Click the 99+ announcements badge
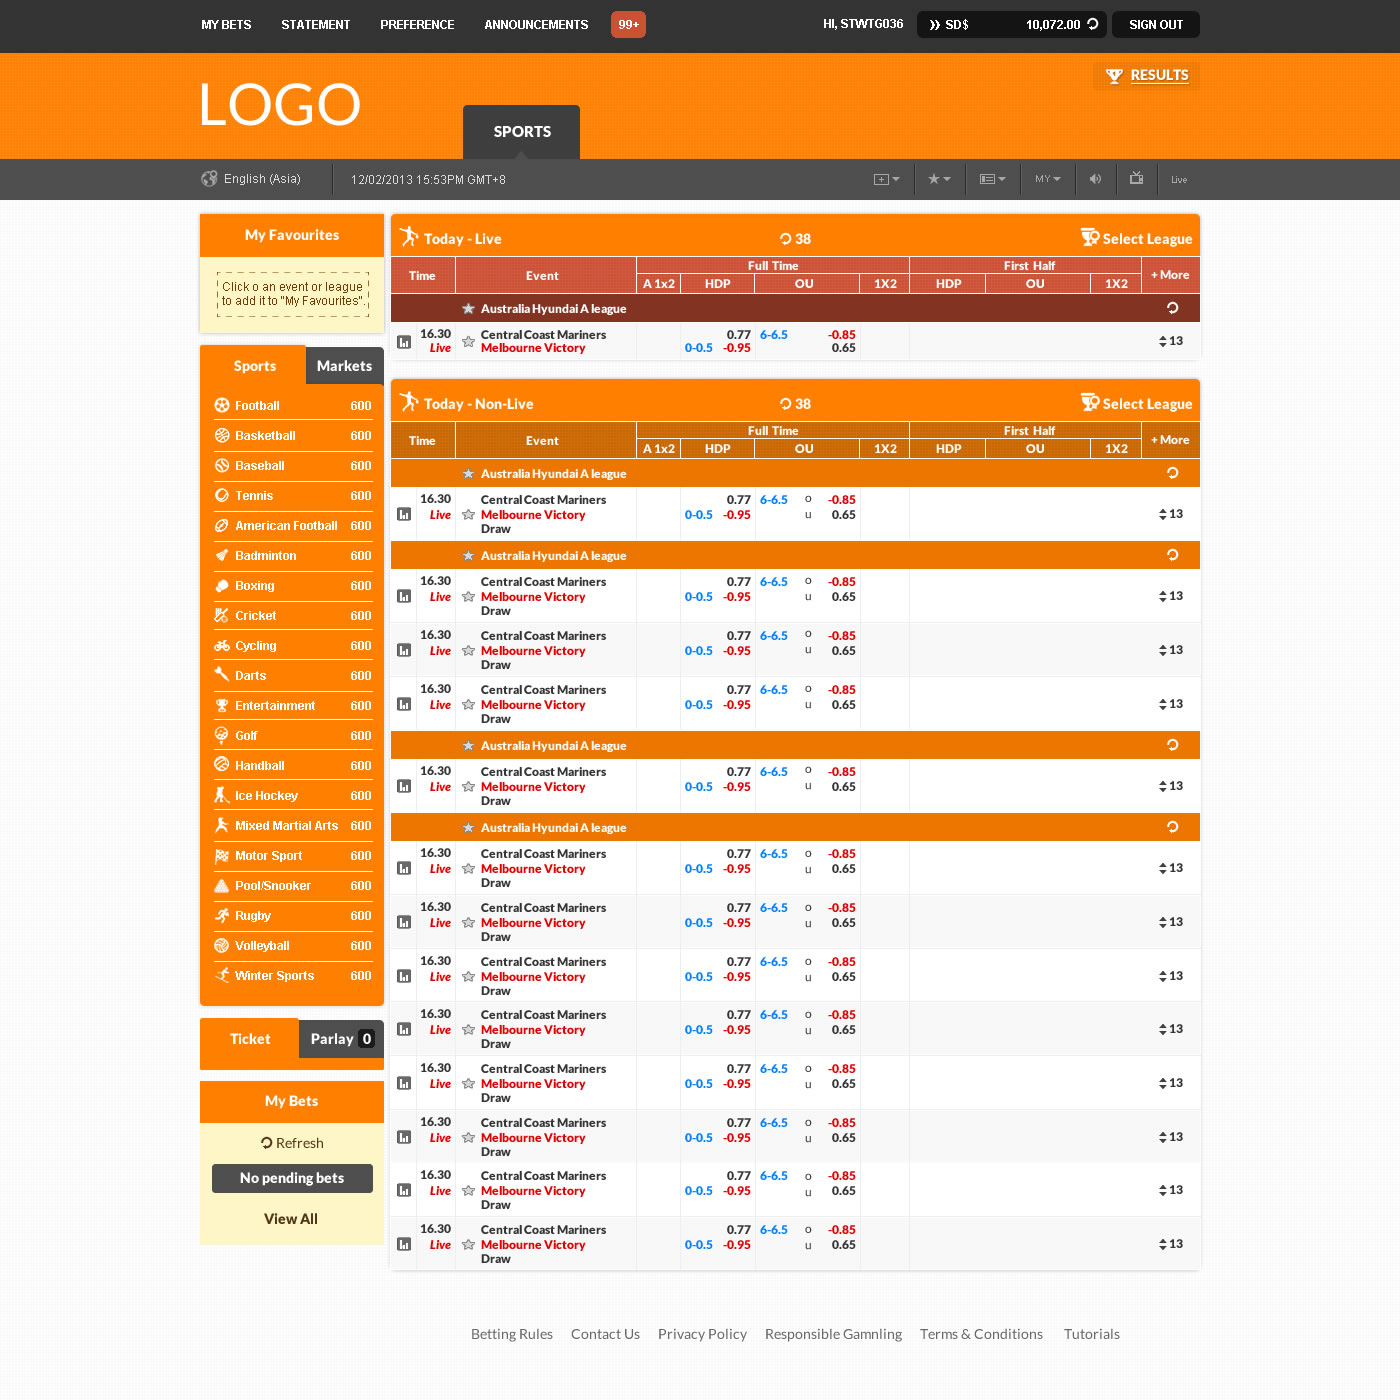Screen dimensions: 1400x1400 (628, 24)
